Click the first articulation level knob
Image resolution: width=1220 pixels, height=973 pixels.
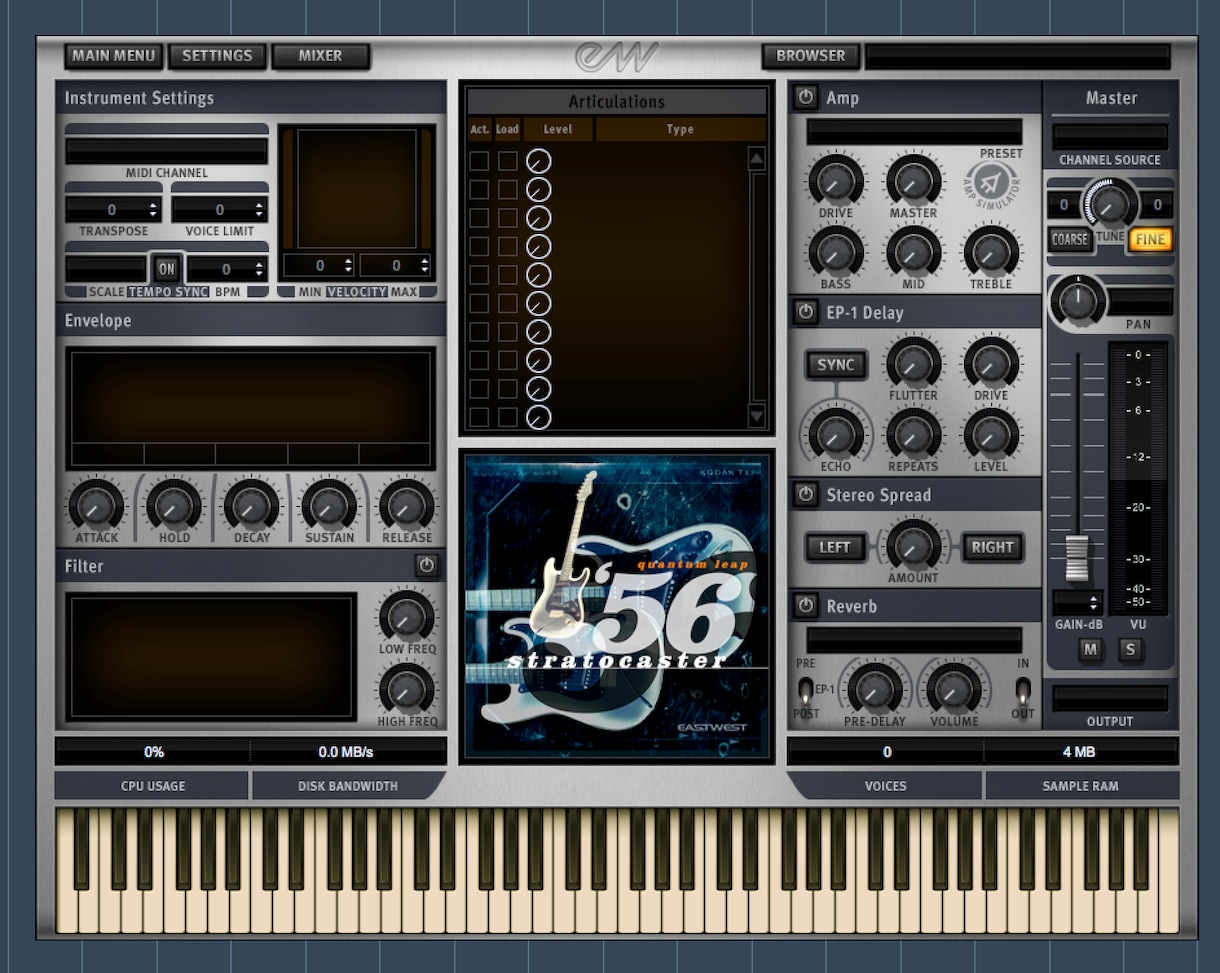click(x=538, y=161)
